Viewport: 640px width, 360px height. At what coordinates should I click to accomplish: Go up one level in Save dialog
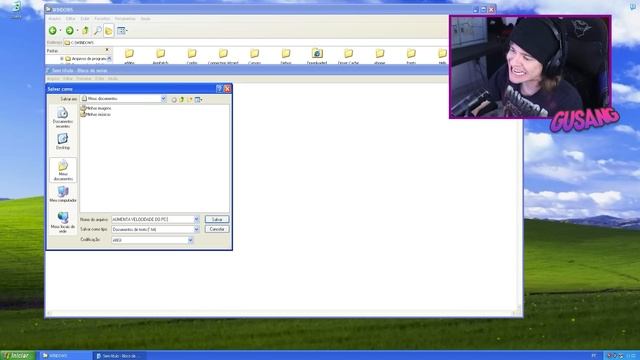182,100
